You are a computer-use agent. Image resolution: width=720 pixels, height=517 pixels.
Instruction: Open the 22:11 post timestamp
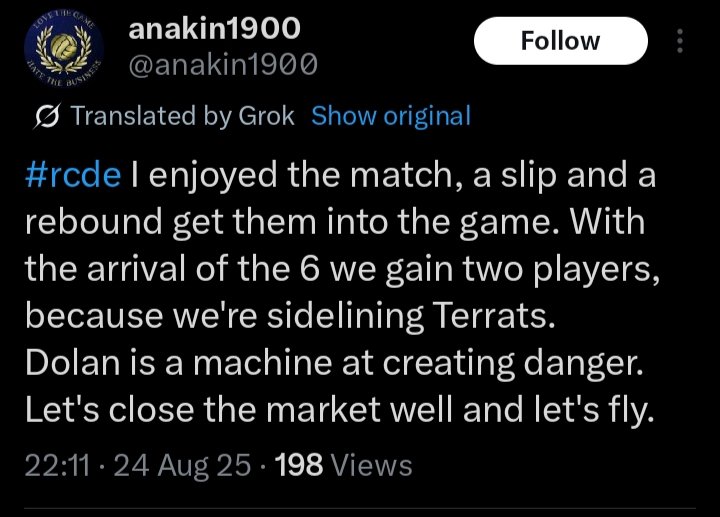(57, 465)
